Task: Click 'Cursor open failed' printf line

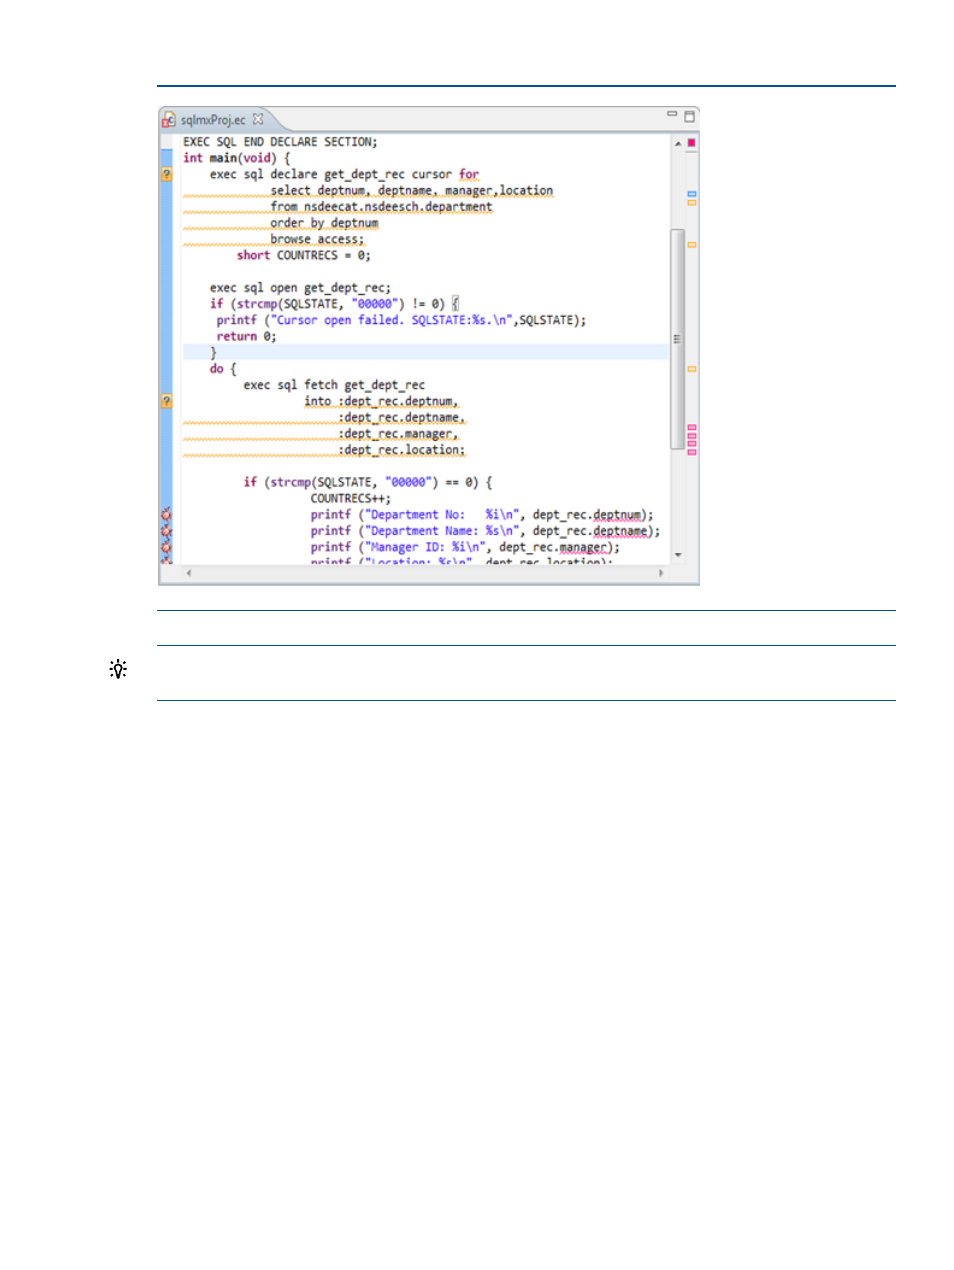Action: [x=401, y=320]
